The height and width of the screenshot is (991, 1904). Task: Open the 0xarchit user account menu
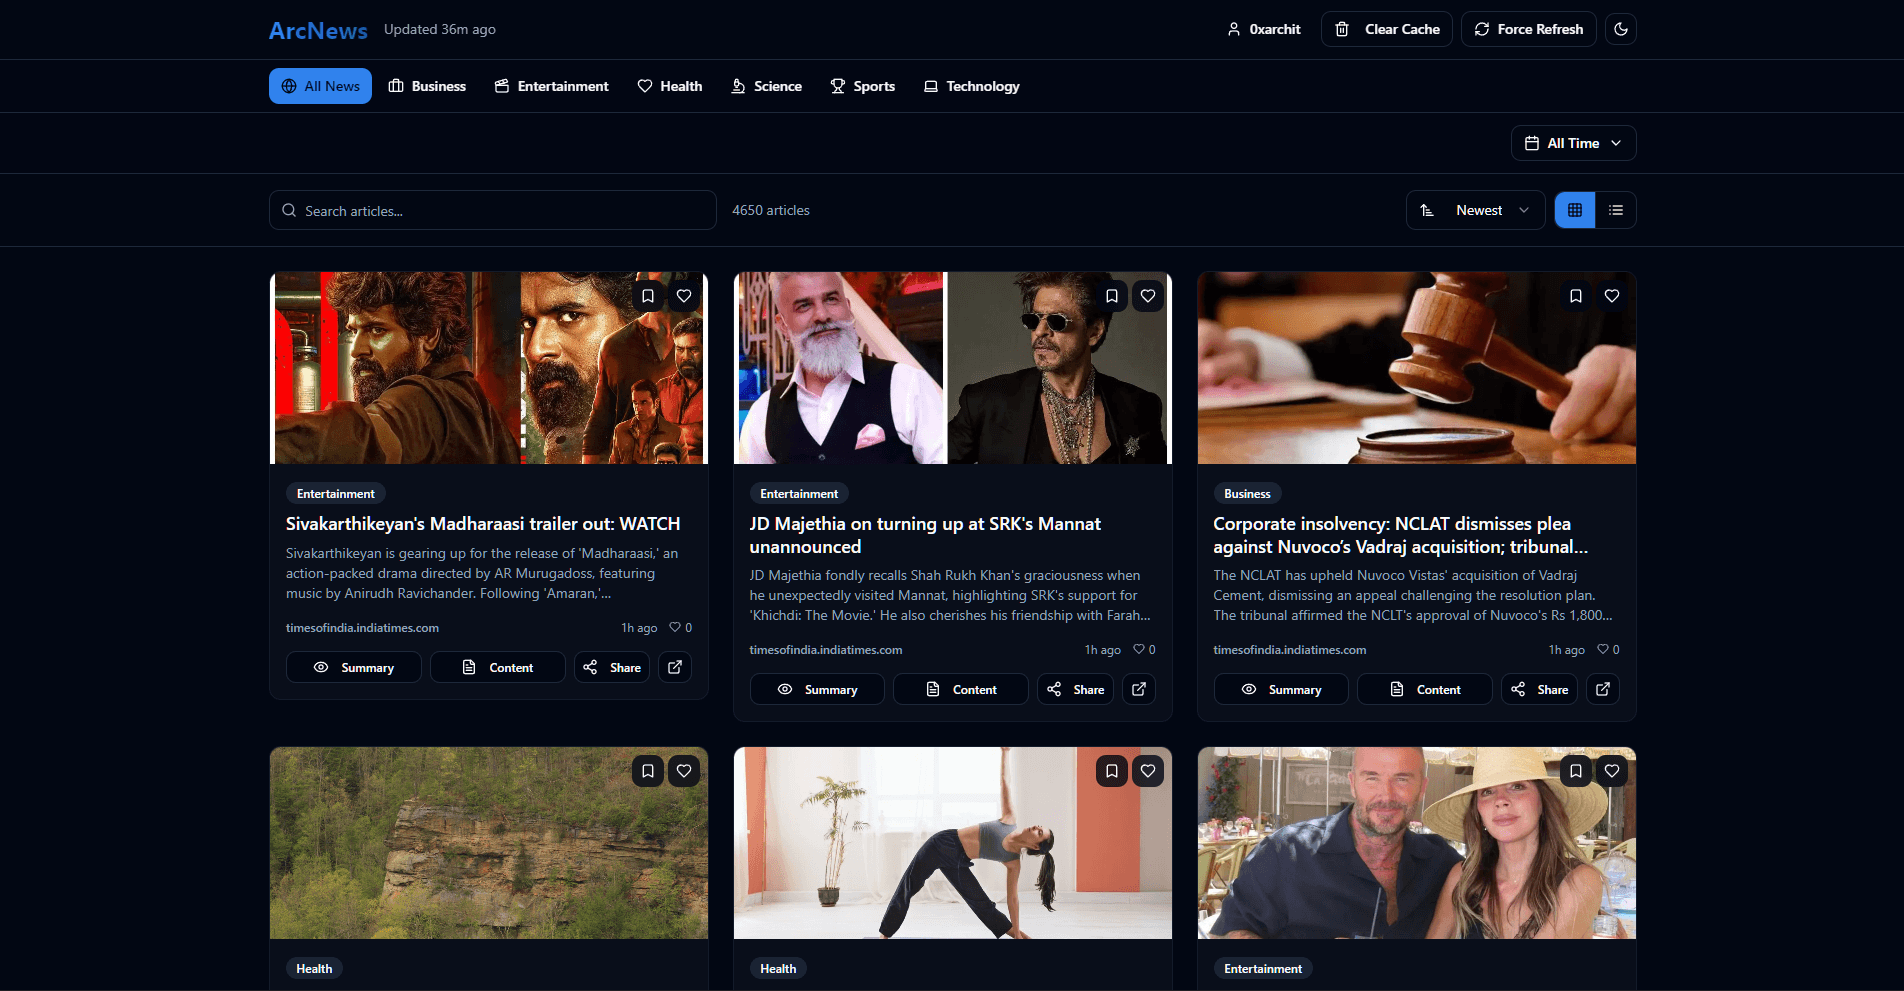[x=1264, y=29]
